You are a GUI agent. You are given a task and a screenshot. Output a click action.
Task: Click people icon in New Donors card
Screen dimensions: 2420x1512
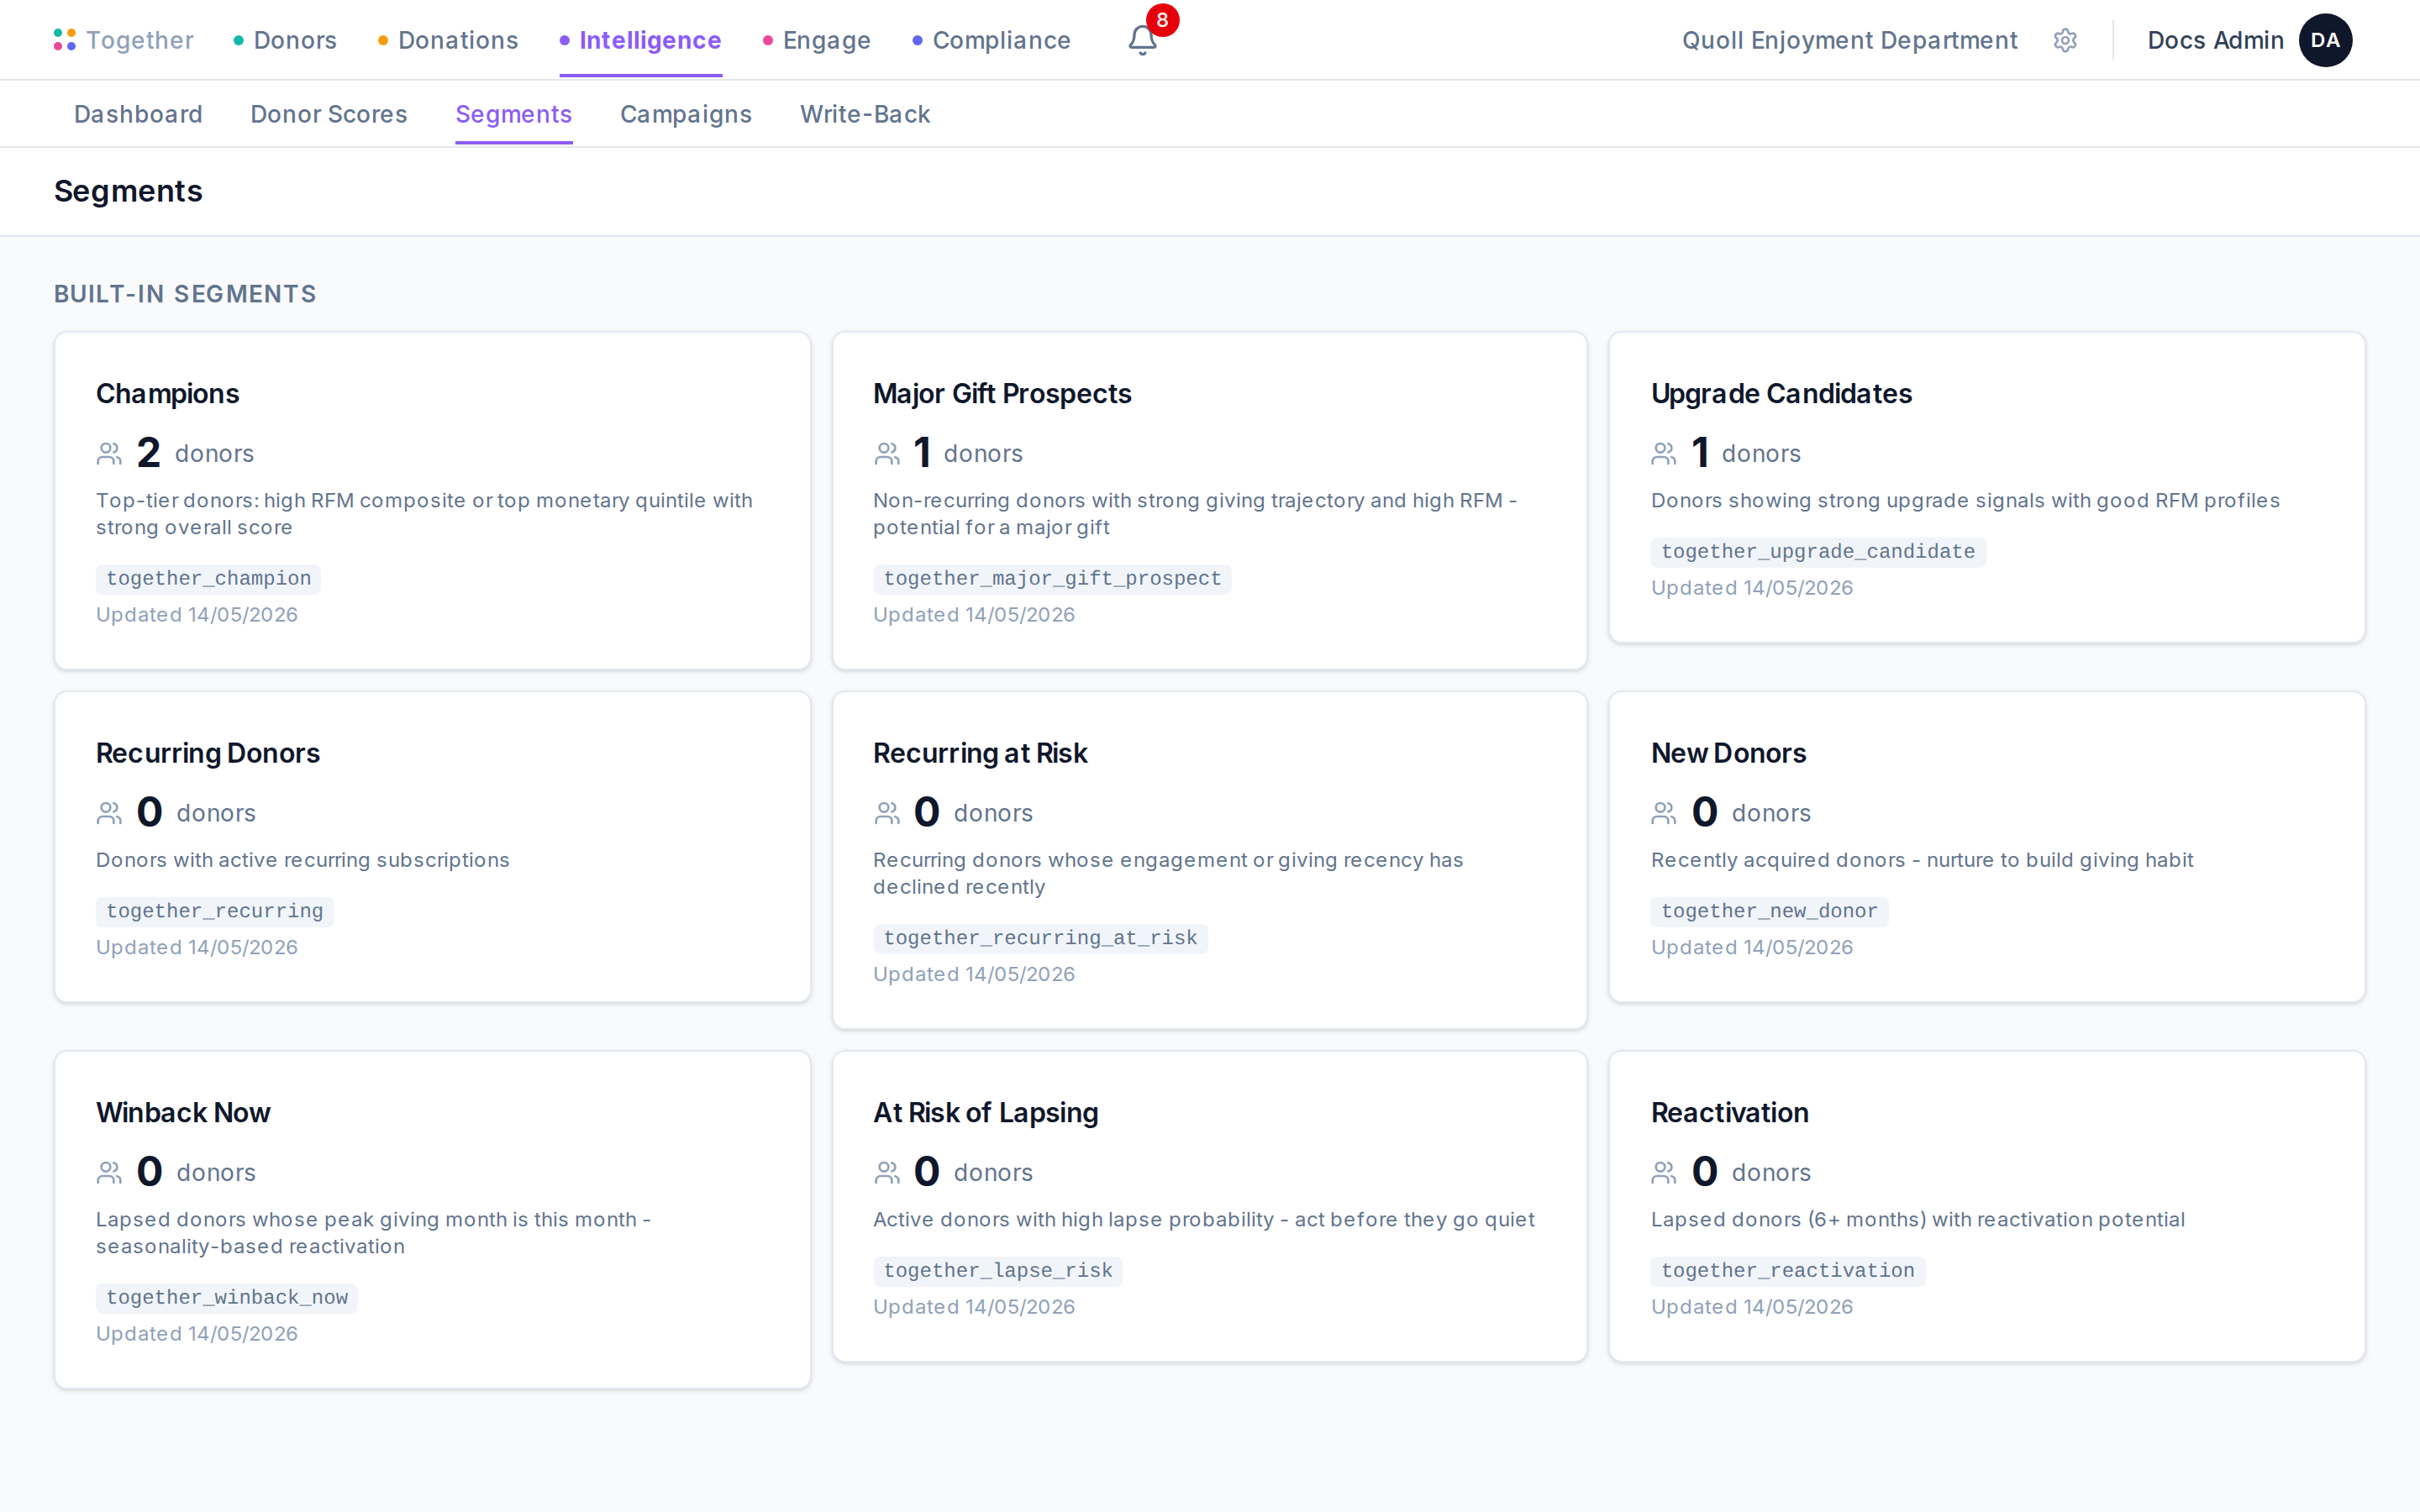[1664, 813]
